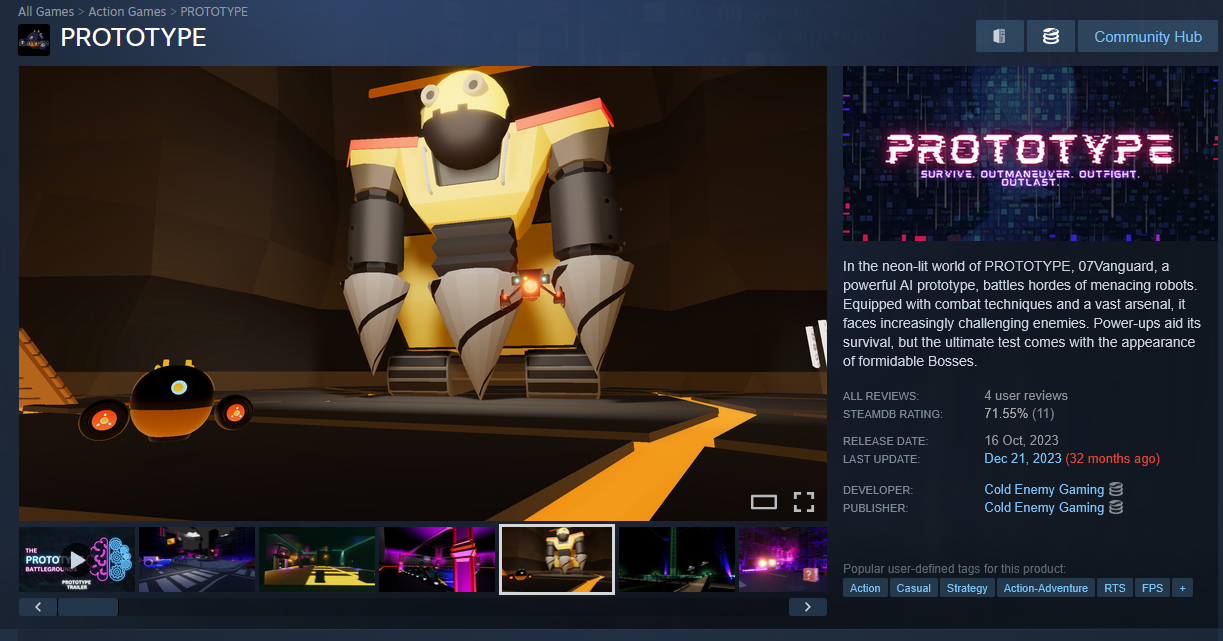Move the thumbnail strip left with the arrow

pos(38,607)
